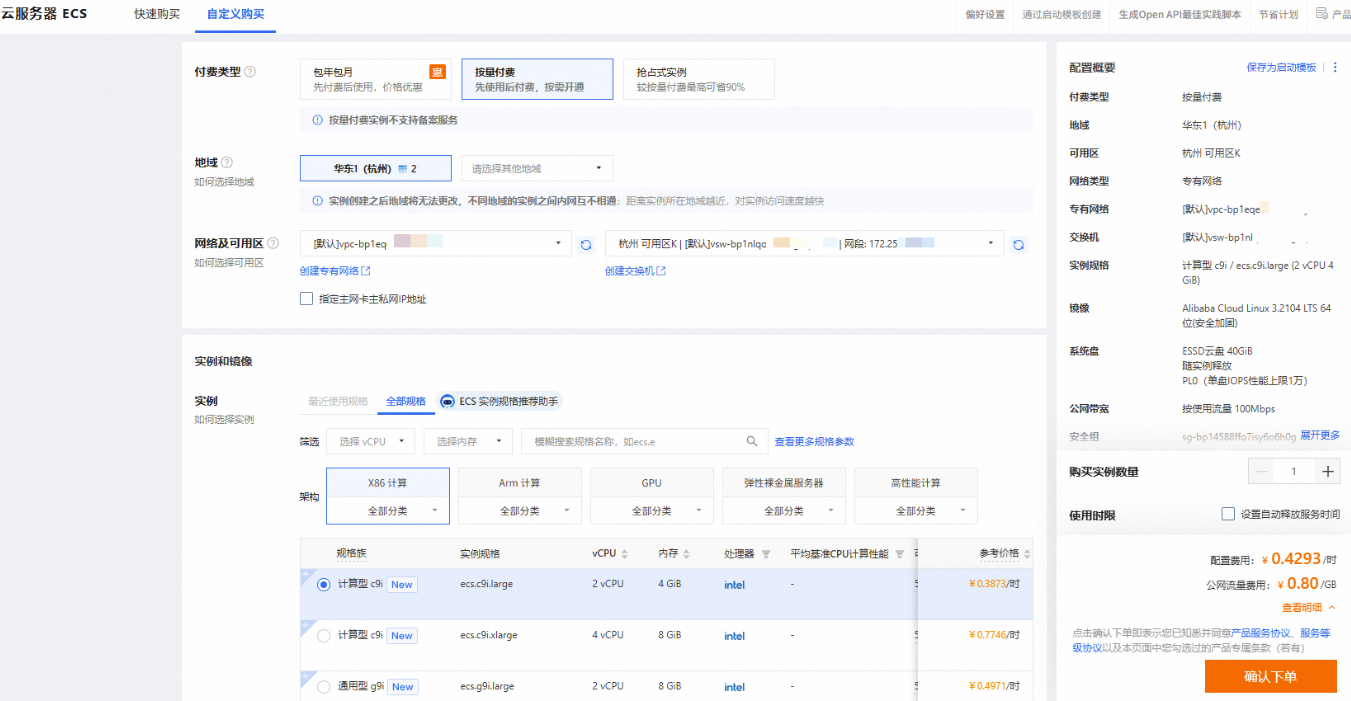Image resolution: width=1351 pixels, height=701 pixels.
Task: Select the 华东1（杭州）region option
Action: [376, 168]
